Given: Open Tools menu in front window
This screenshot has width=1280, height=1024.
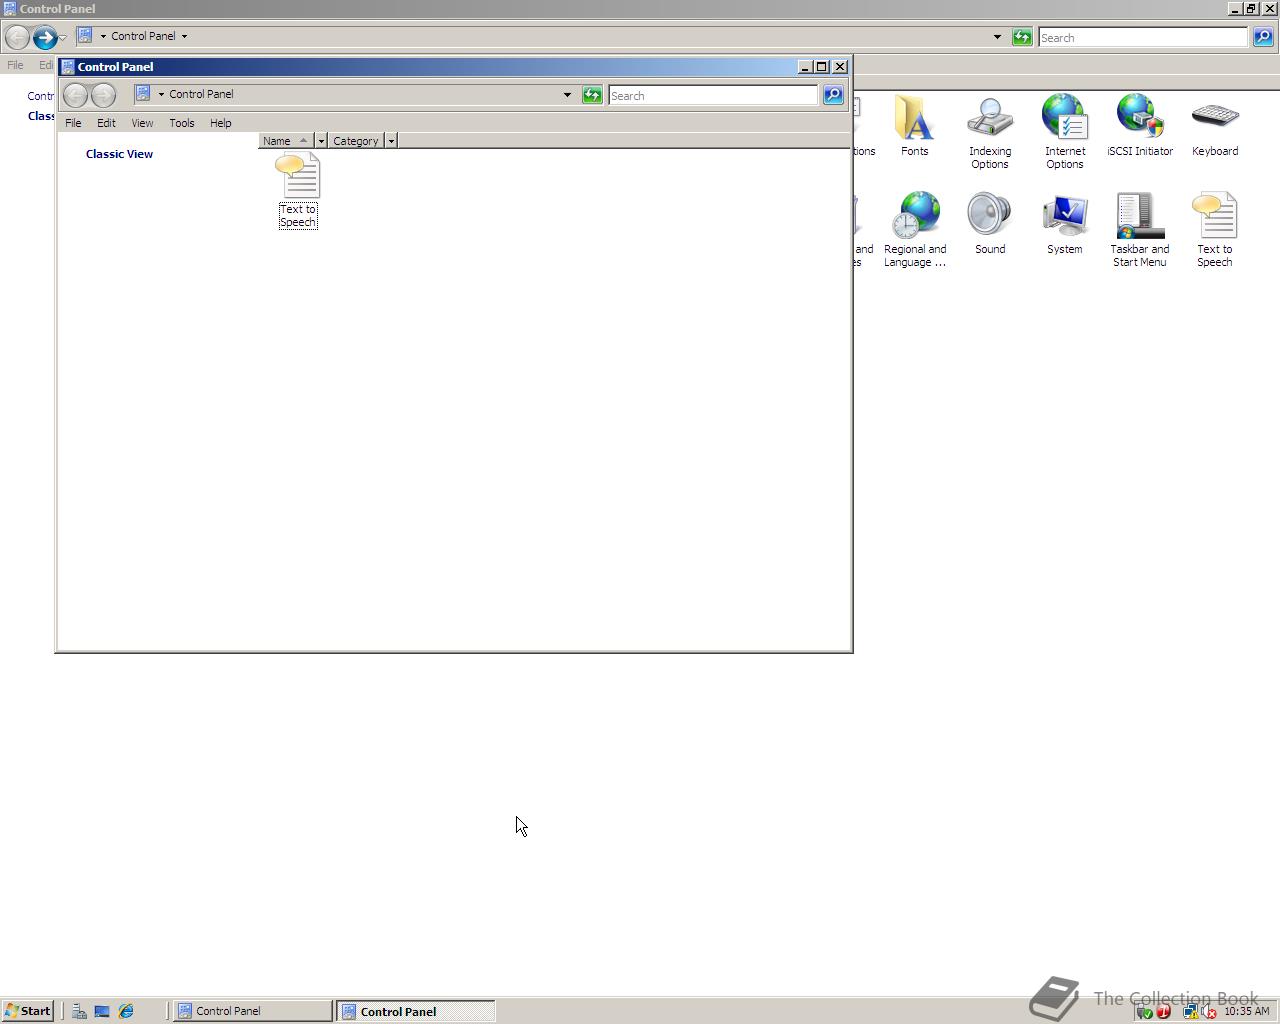Looking at the screenshot, I should pos(182,123).
